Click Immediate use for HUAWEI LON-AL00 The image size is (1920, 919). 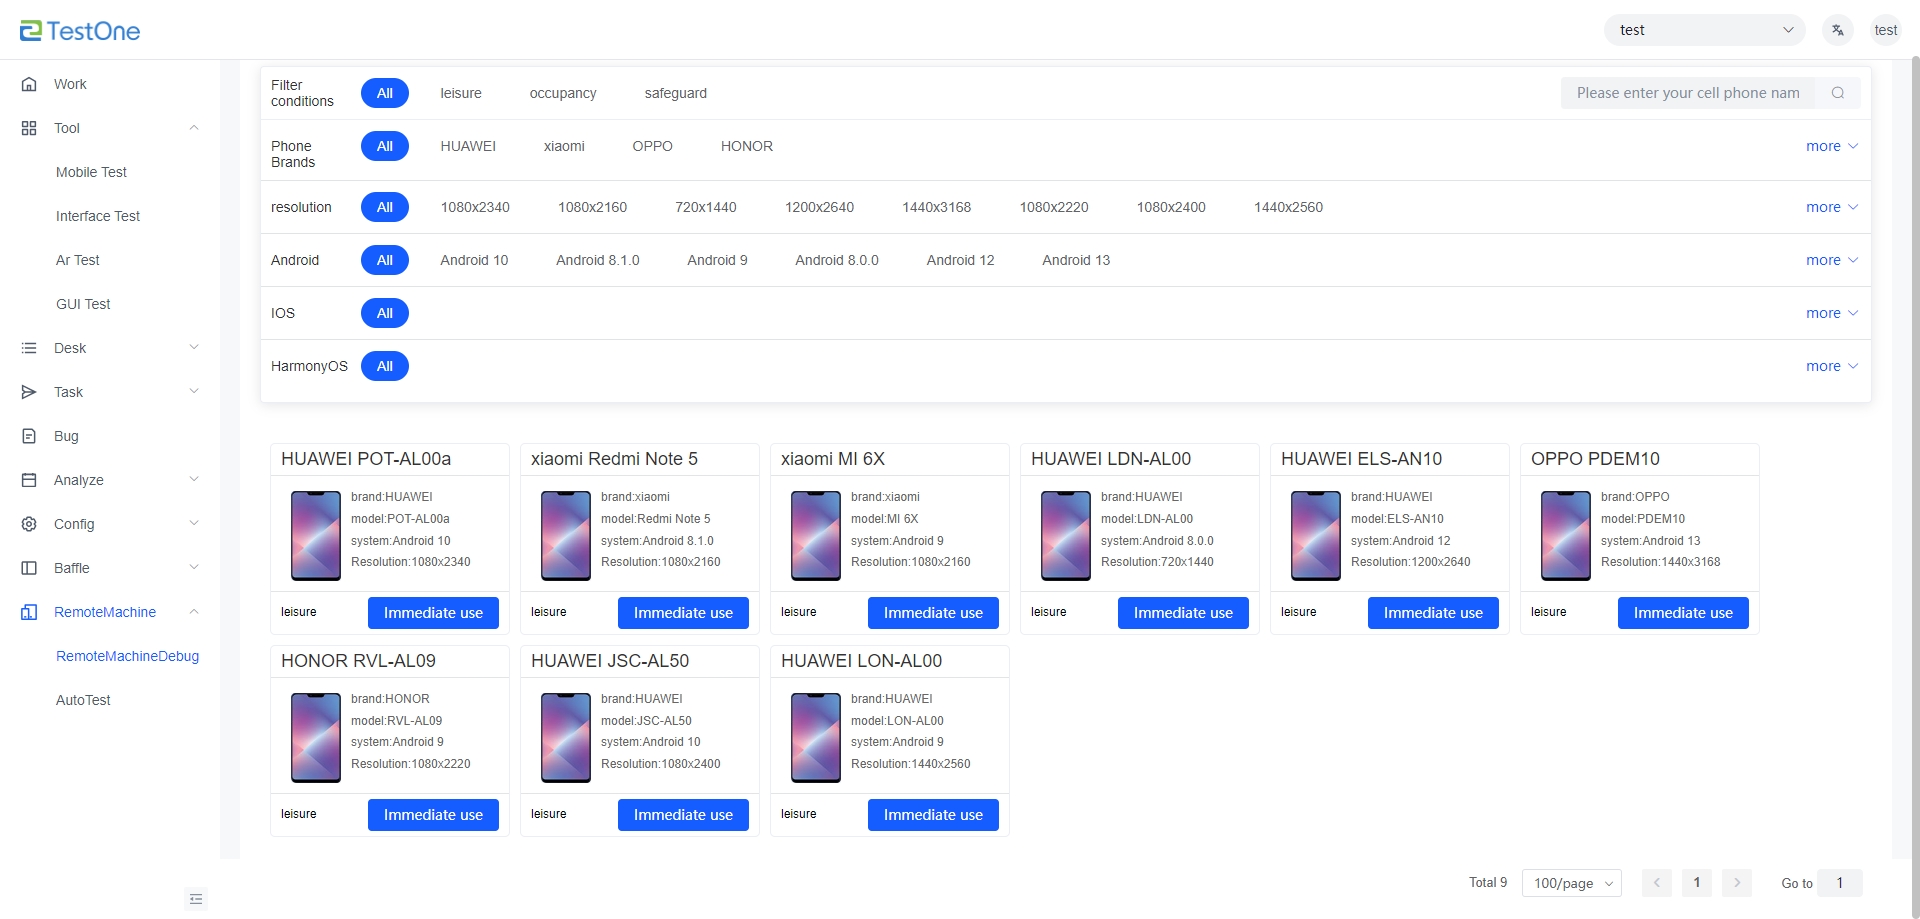[933, 815]
